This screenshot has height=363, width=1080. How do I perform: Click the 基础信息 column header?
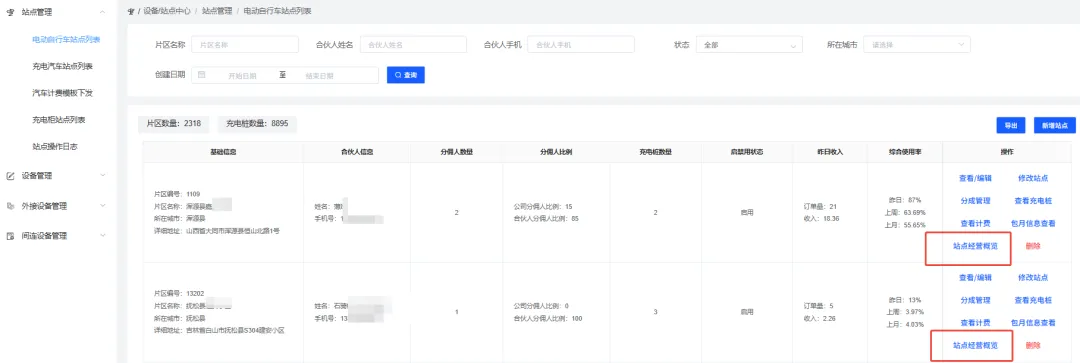point(223,152)
